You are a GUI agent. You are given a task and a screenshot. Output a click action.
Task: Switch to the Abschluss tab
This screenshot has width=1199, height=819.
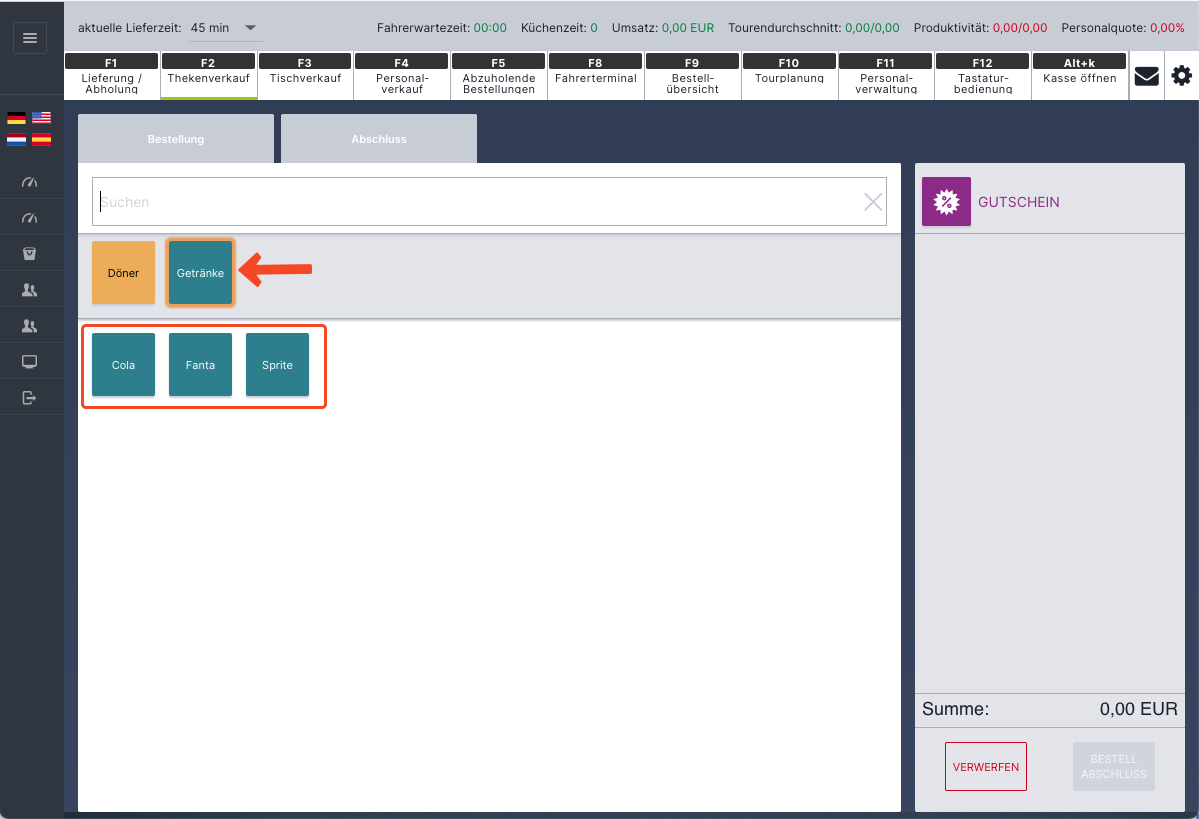tap(379, 139)
